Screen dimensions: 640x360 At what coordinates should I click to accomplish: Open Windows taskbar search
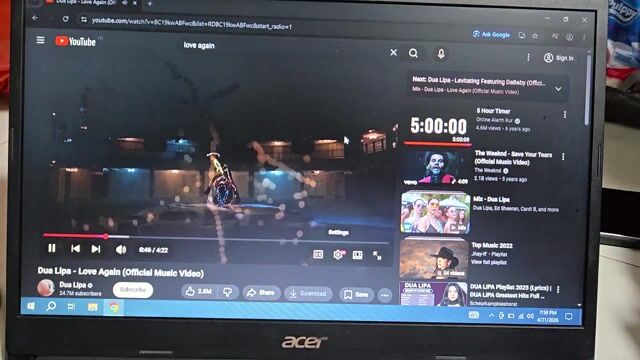pyautogui.click(x=51, y=306)
